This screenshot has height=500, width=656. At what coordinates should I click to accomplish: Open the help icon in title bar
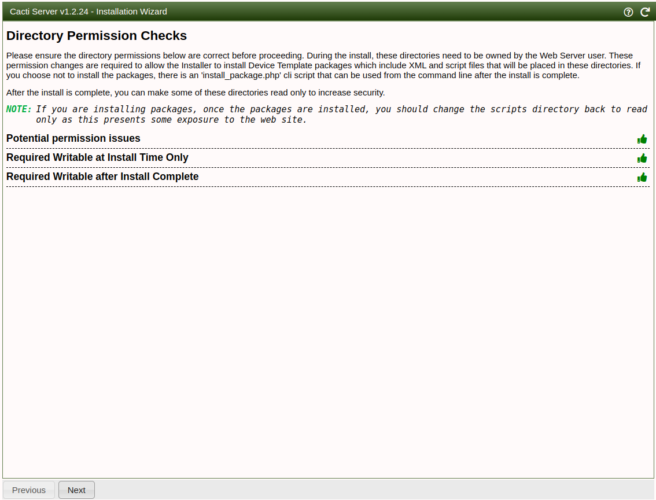pyautogui.click(x=628, y=12)
